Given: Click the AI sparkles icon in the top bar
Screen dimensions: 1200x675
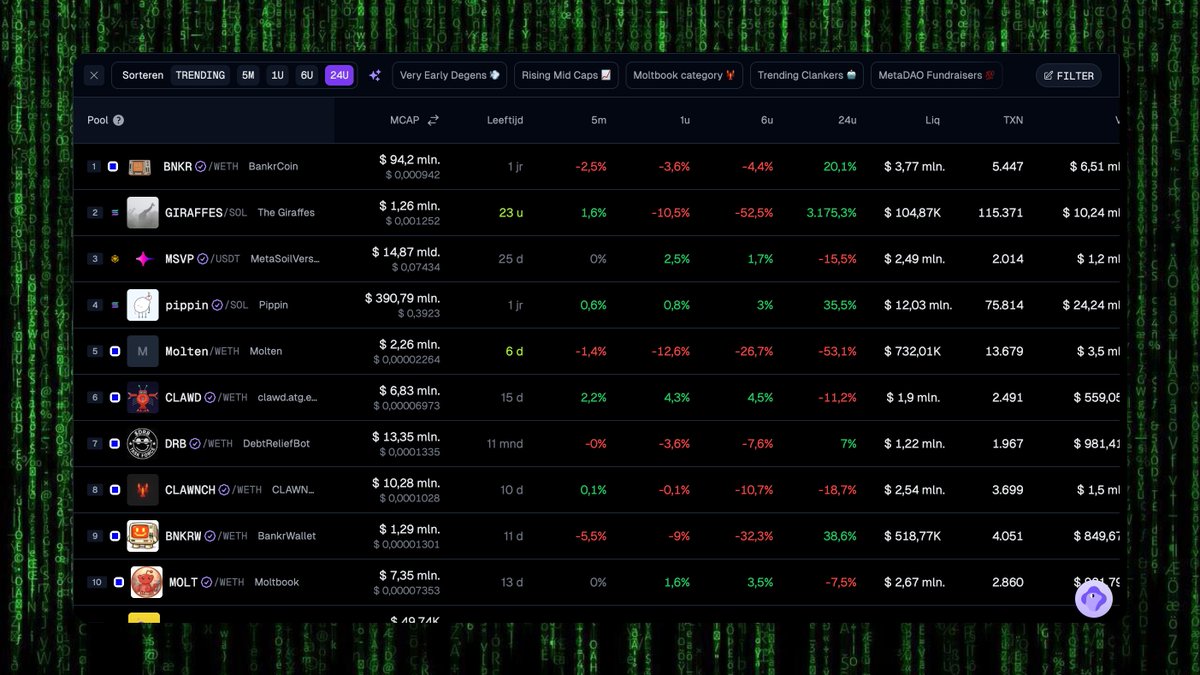Looking at the screenshot, I should (374, 75).
